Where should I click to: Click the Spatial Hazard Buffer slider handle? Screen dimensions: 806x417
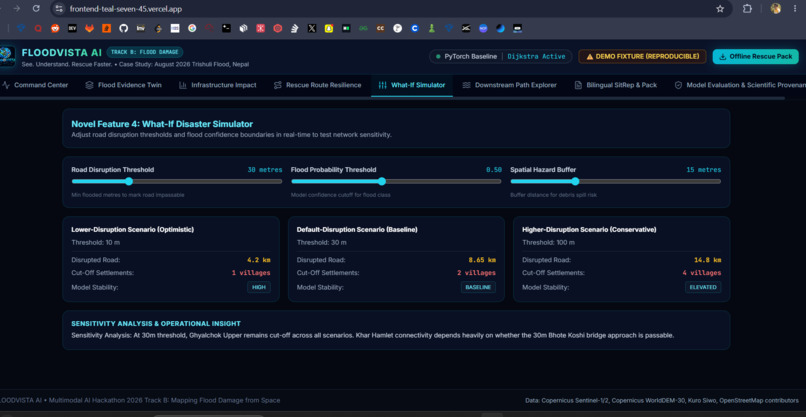(x=575, y=181)
